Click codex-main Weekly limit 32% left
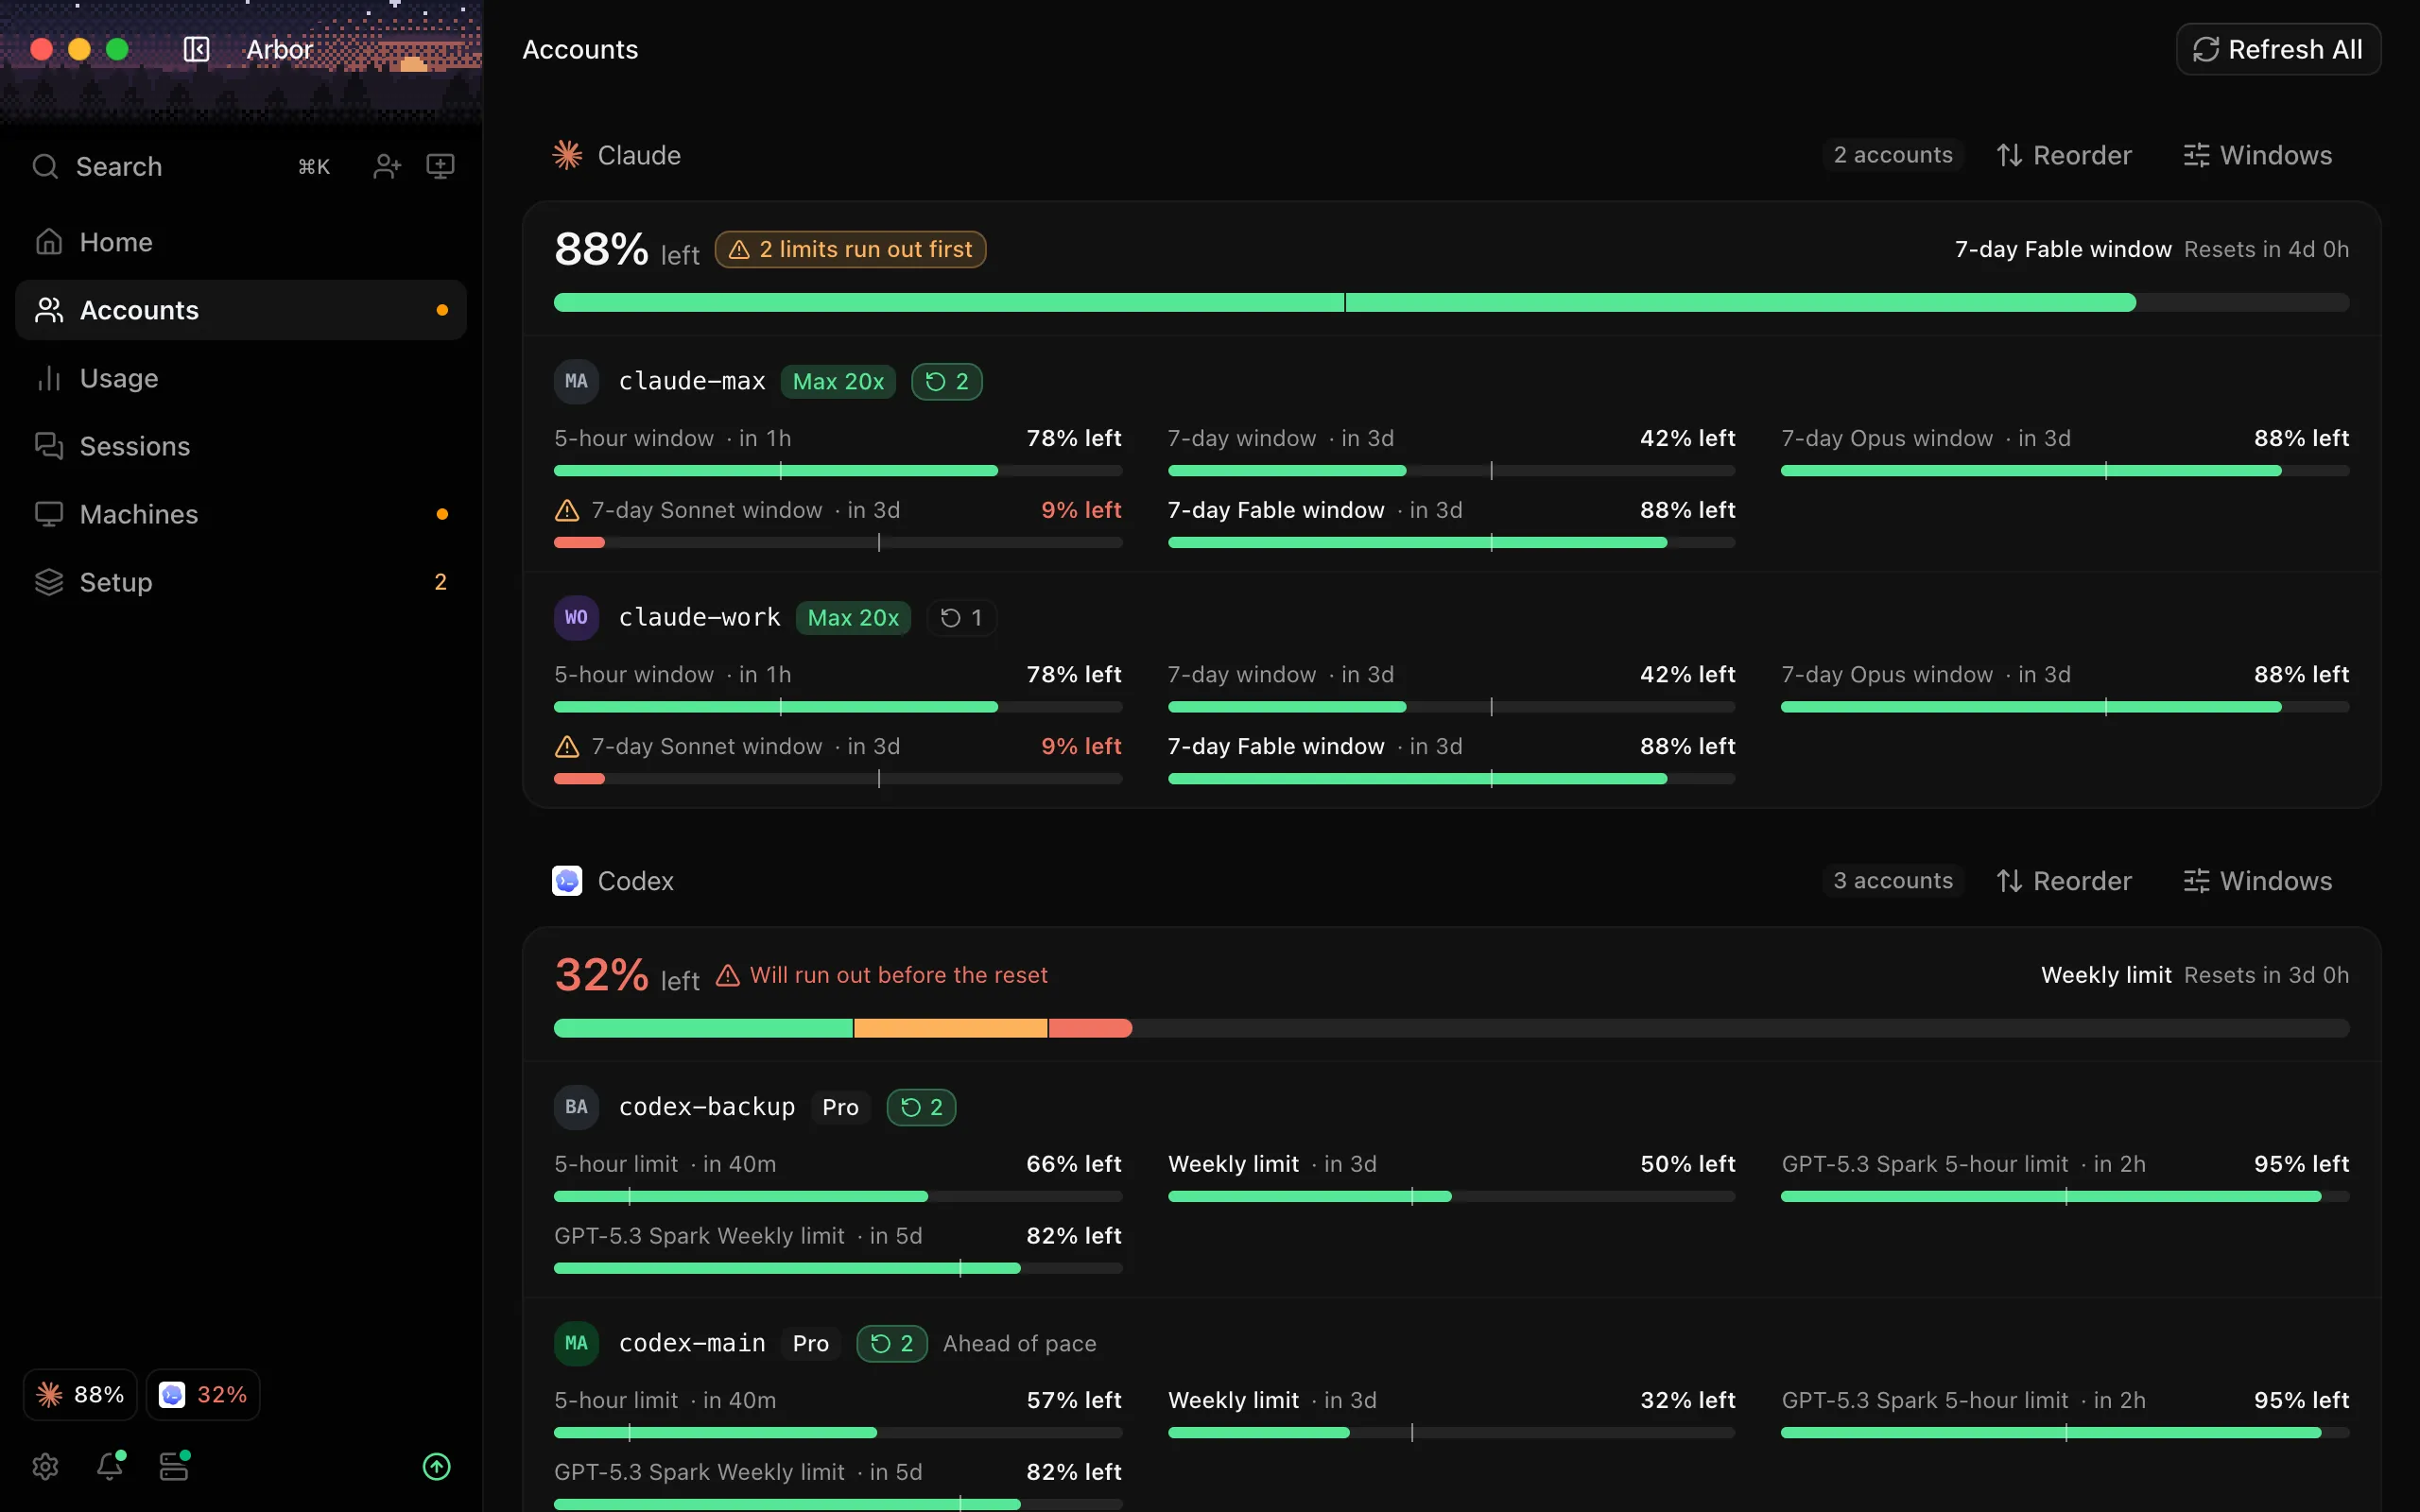The height and width of the screenshot is (1512, 2420). pyautogui.click(x=1687, y=1400)
